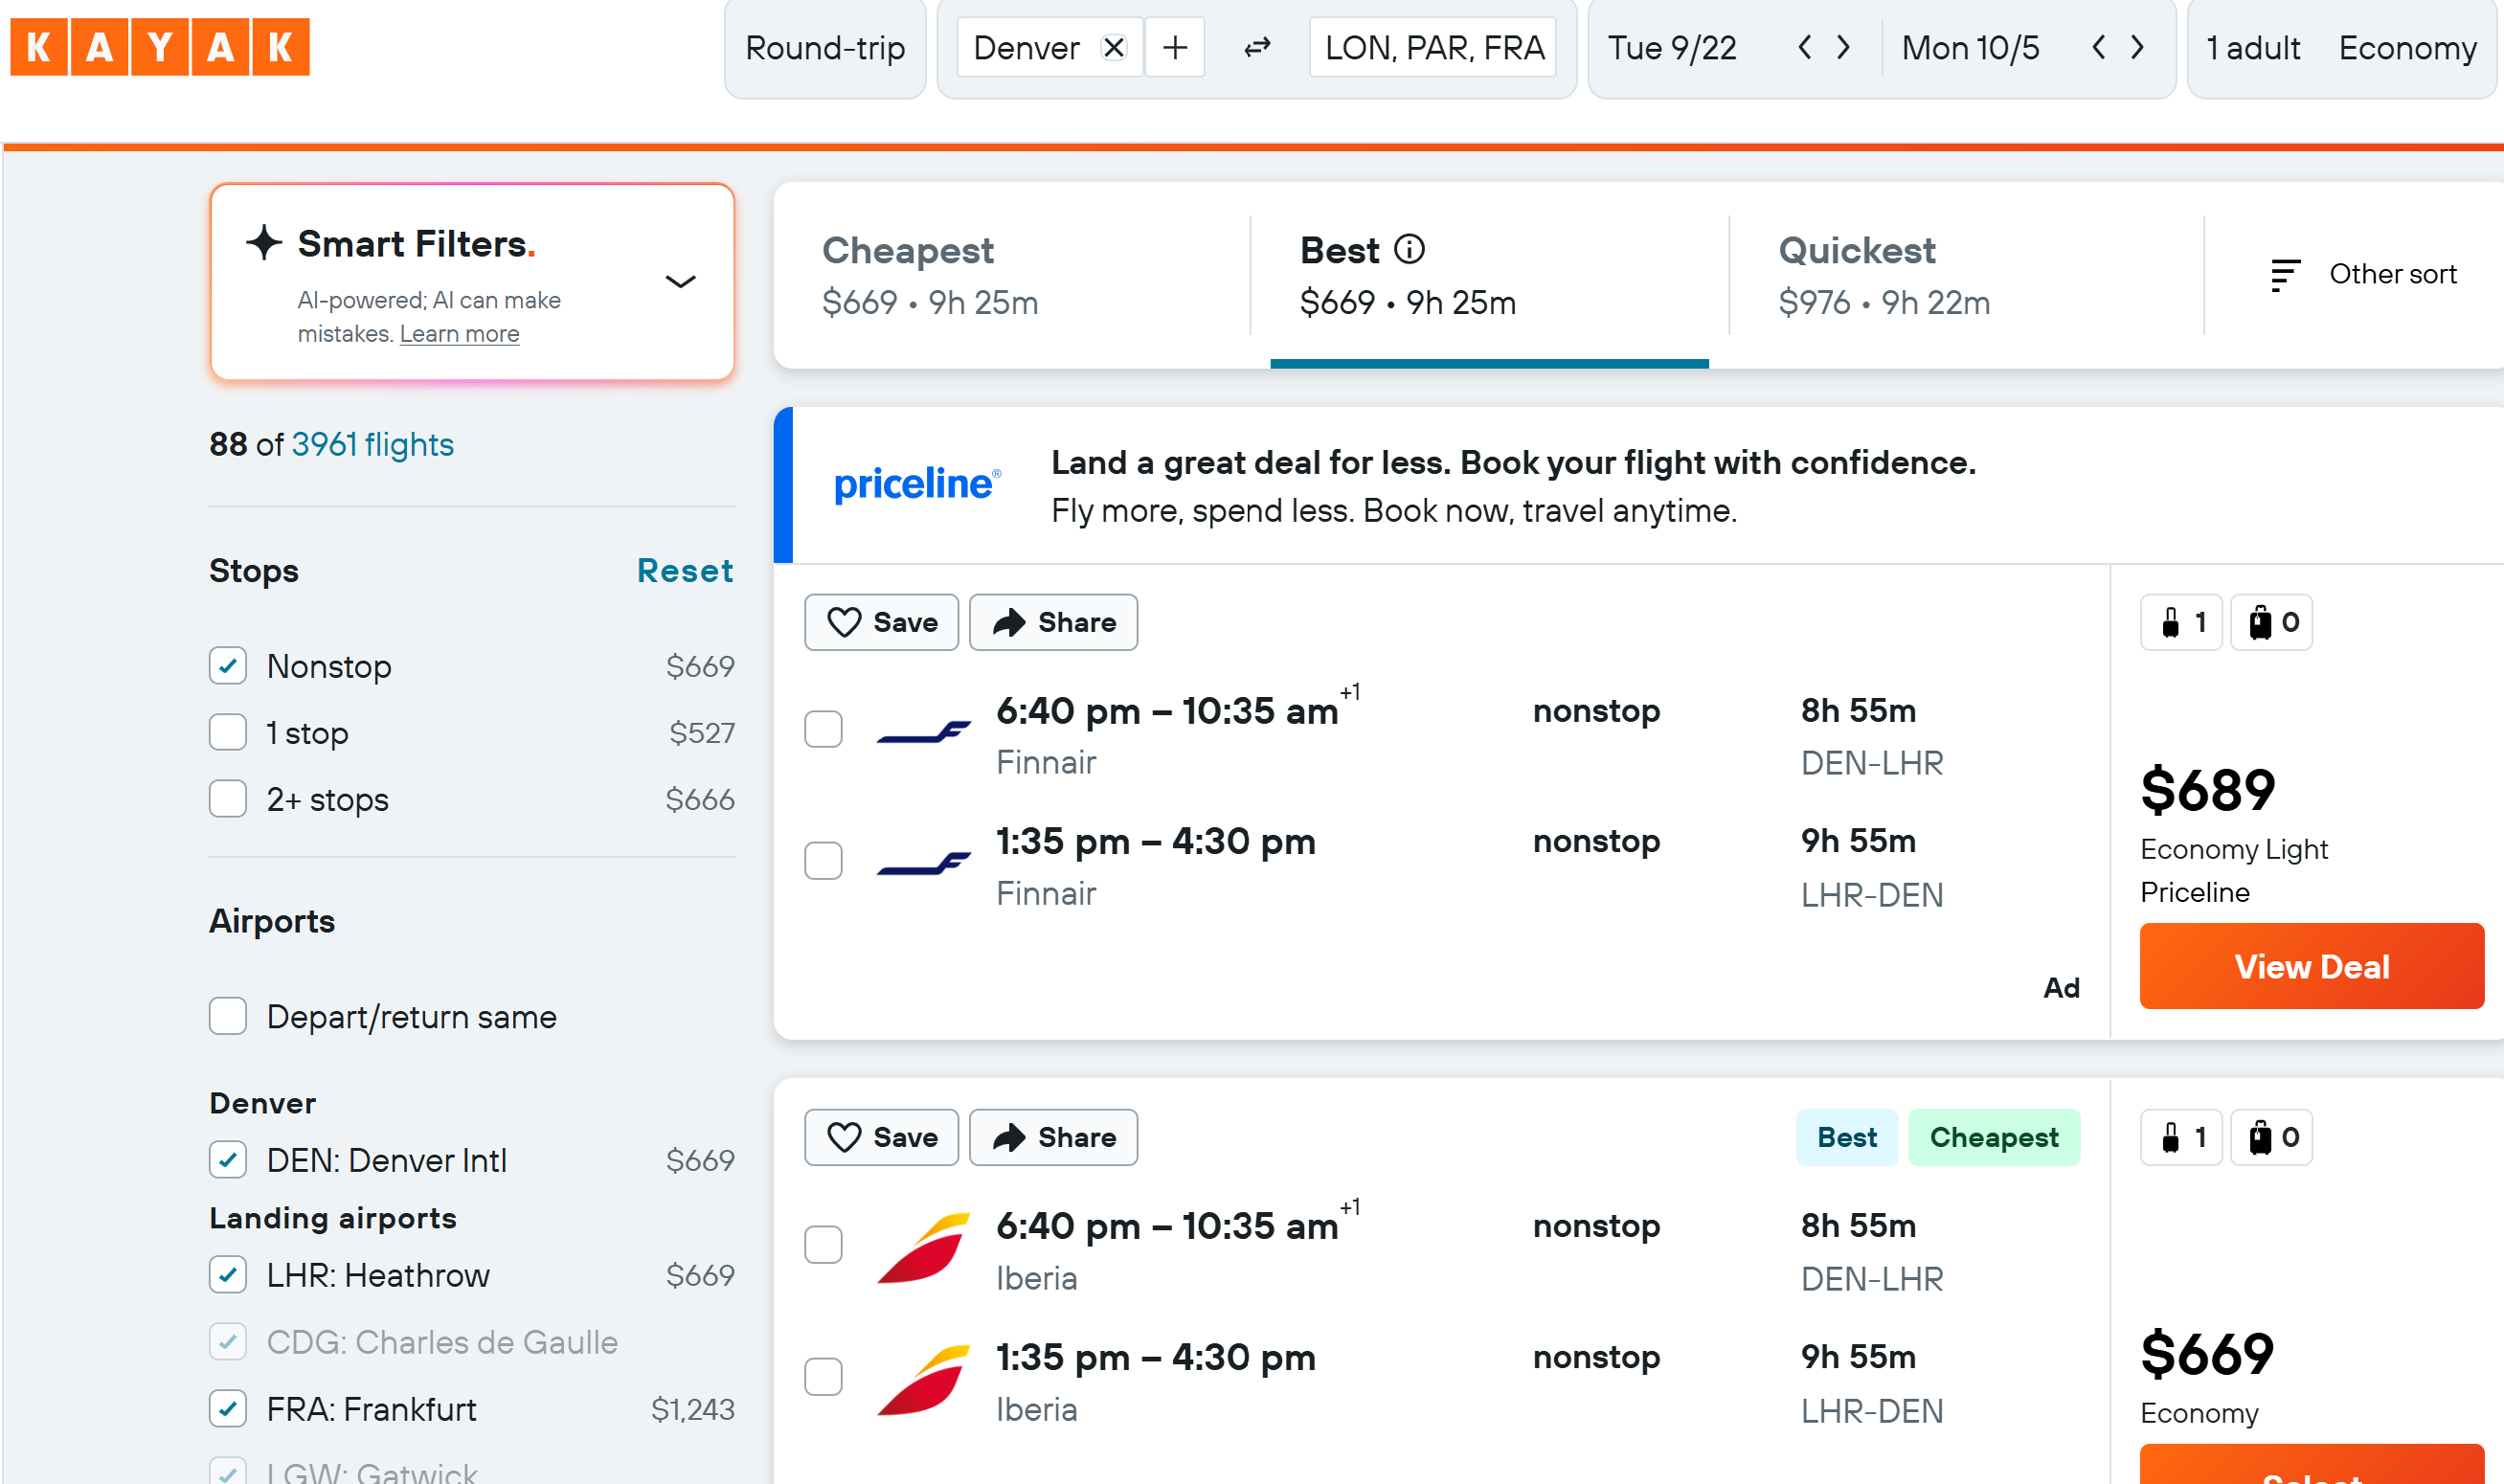Remove Denver origin with the X icon
This screenshot has width=2504, height=1484.
tap(1114, 47)
